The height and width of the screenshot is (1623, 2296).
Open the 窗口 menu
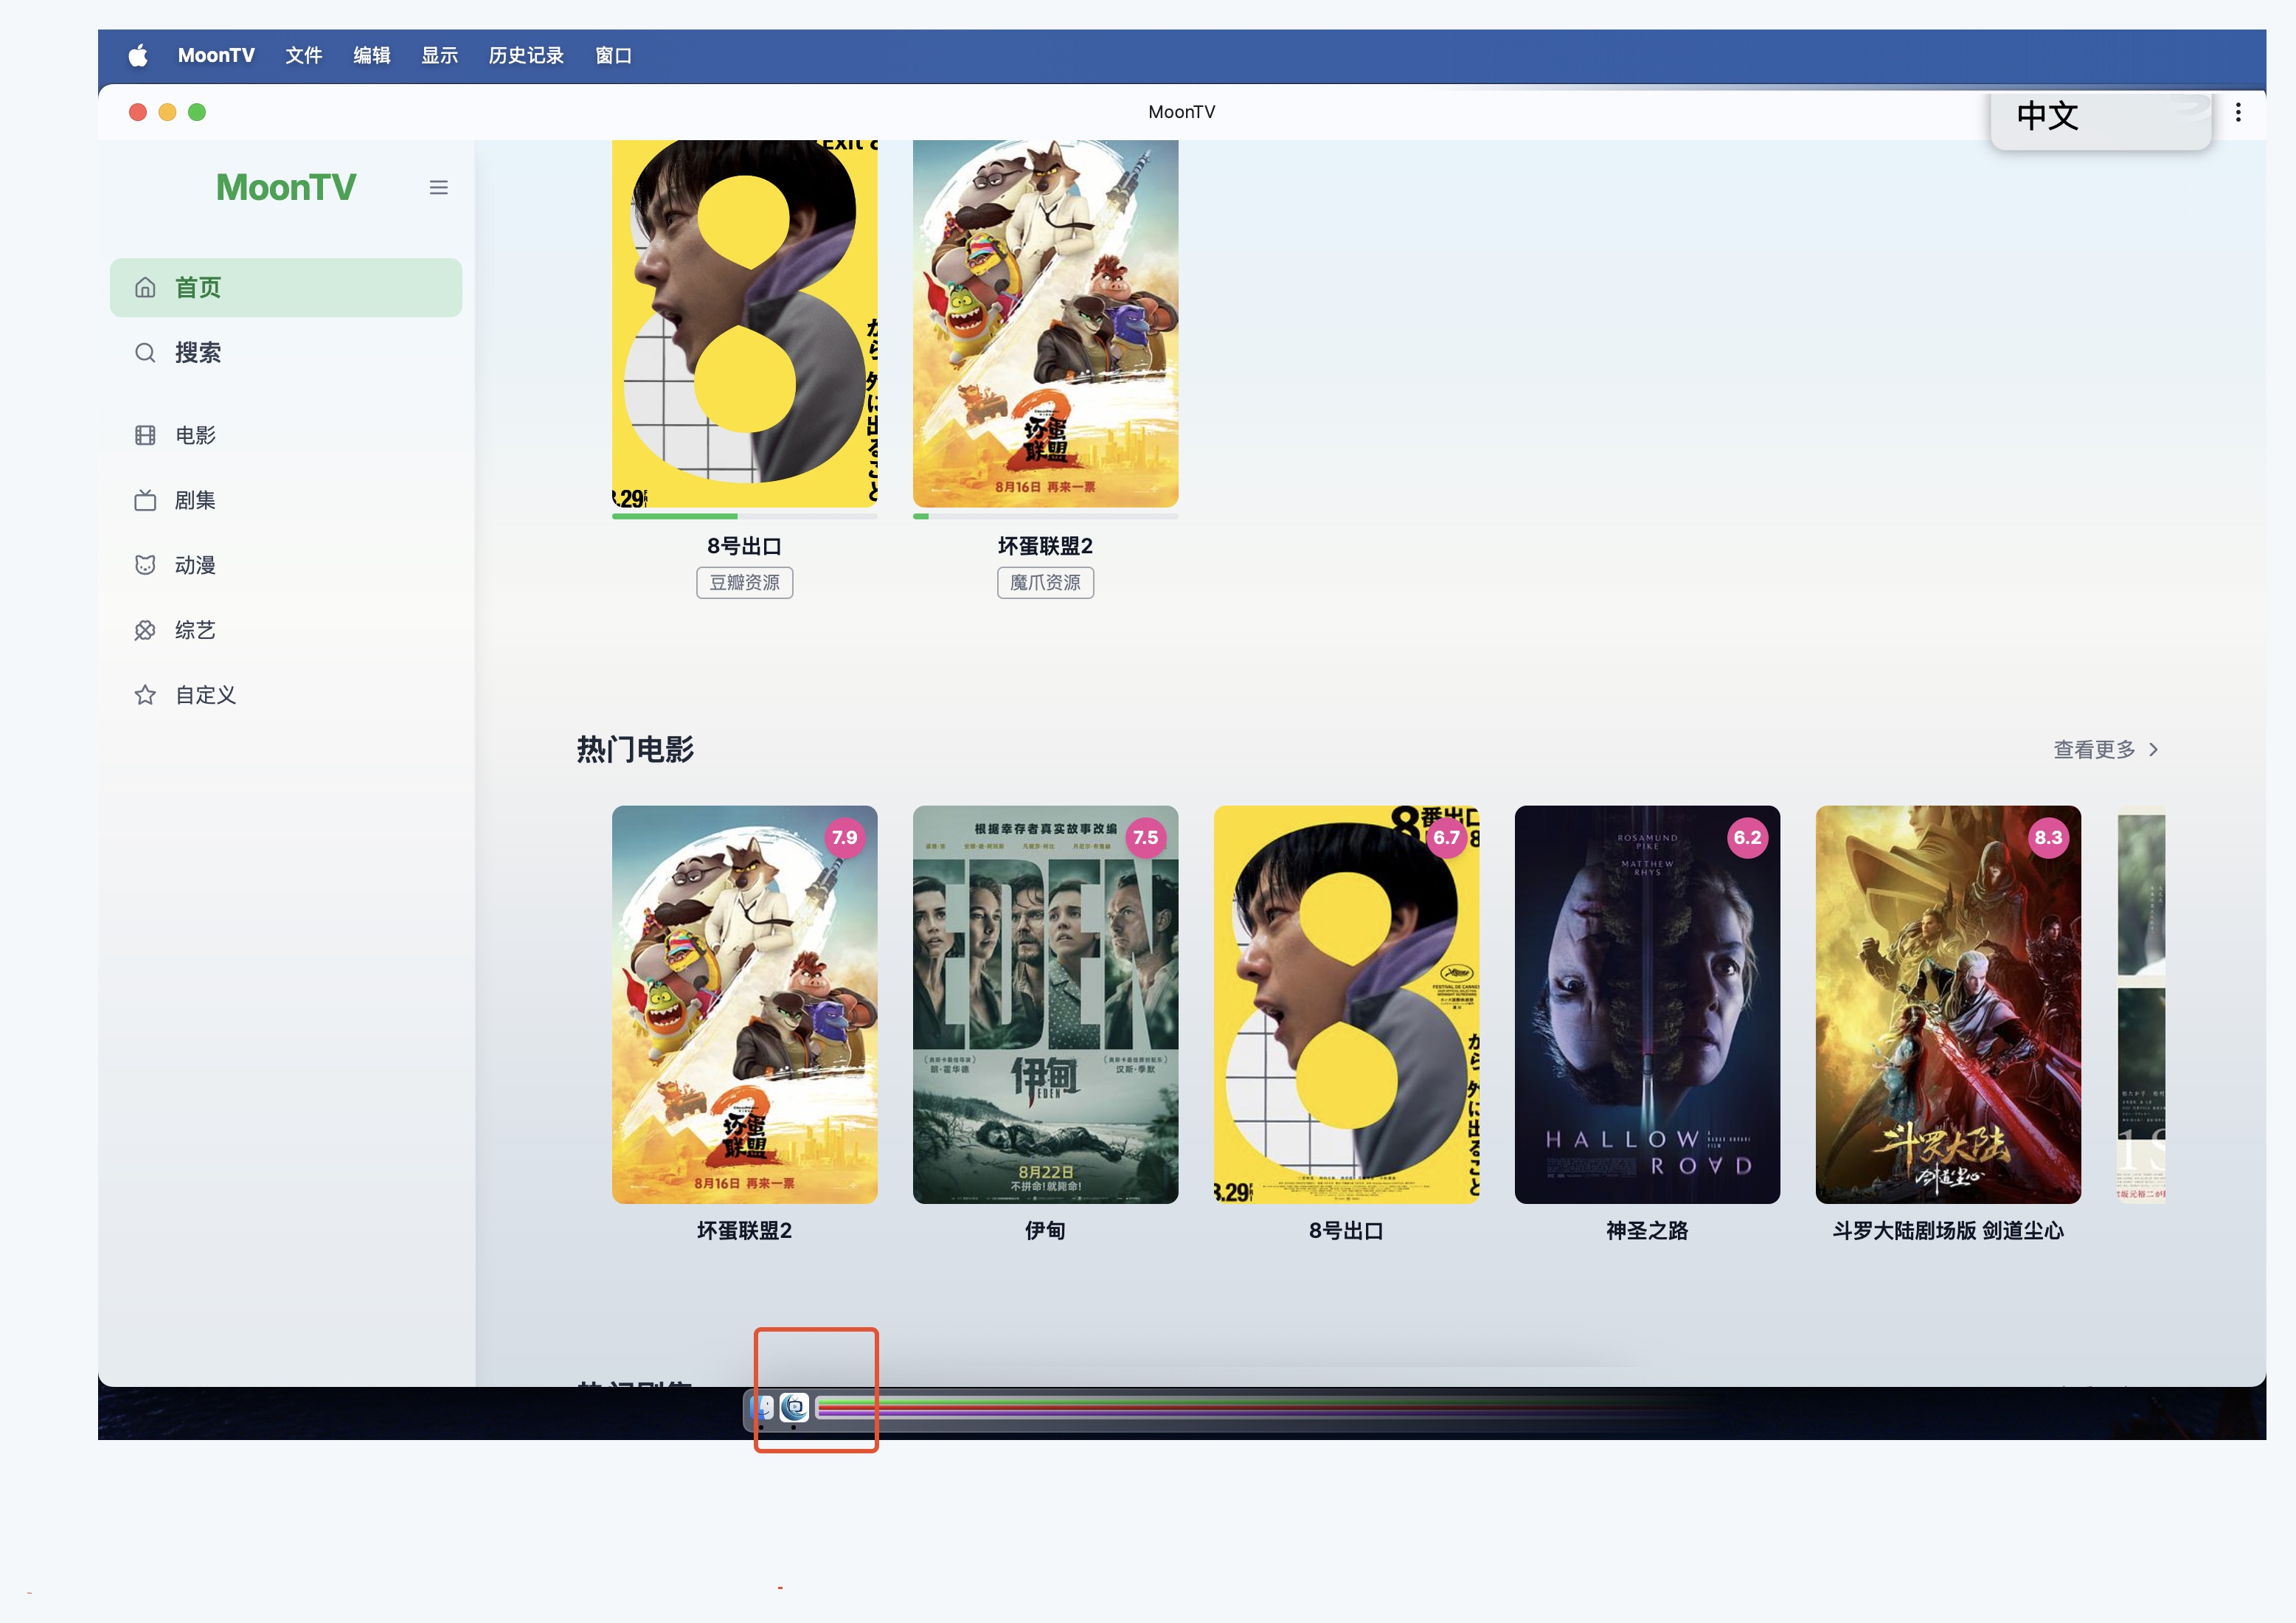pyautogui.click(x=613, y=56)
